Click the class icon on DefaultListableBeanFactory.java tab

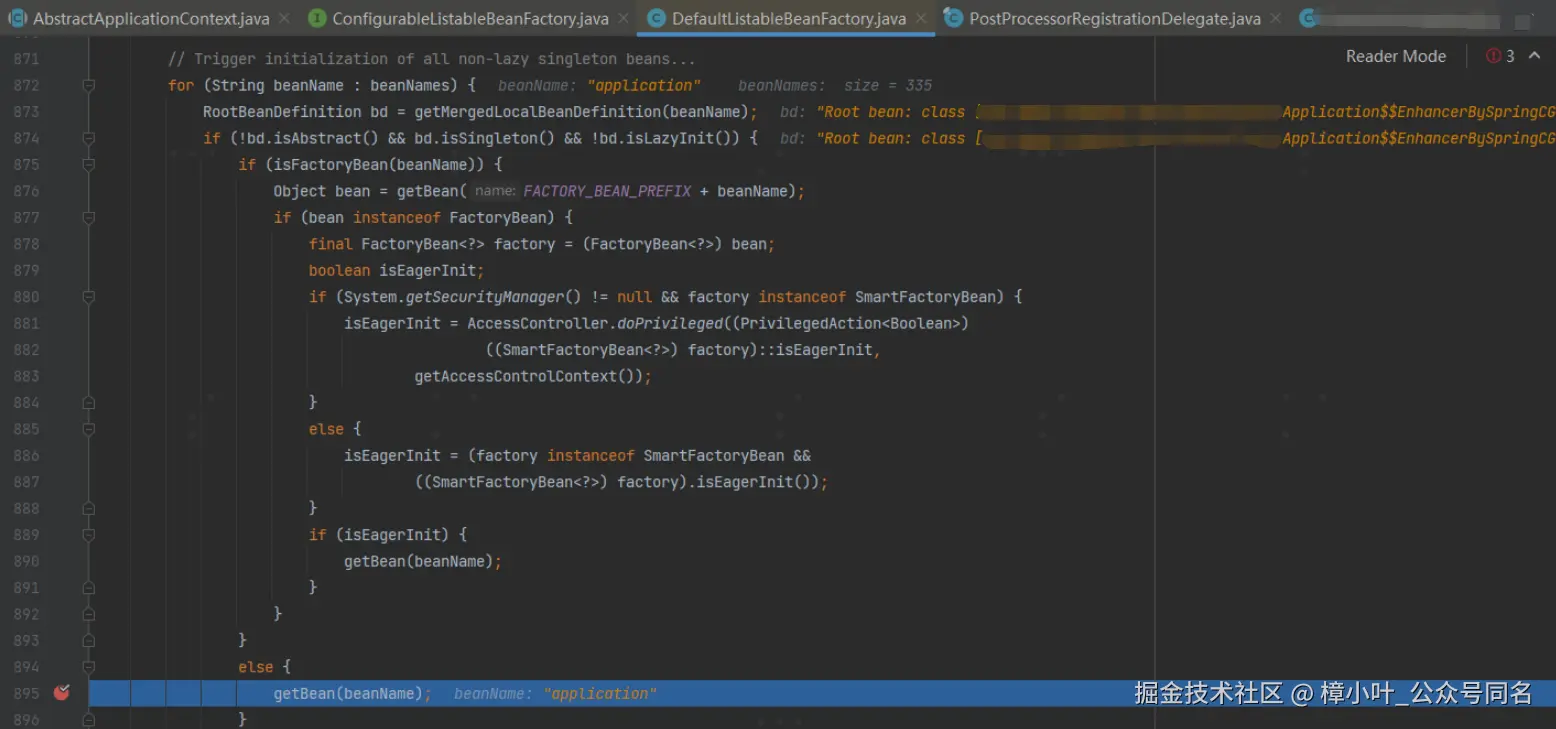[x=656, y=18]
